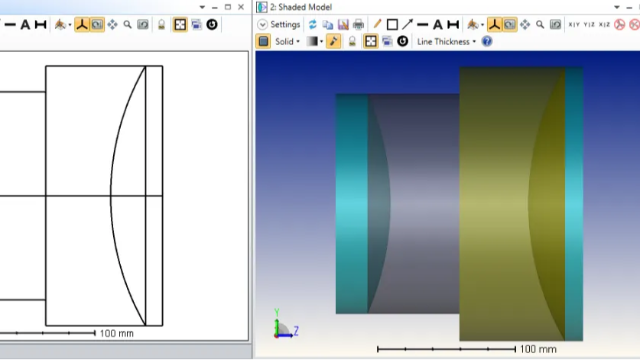640x360 pixels.
Task: Toggle axes orientation indicator in left layout window
Action: click(82, 24)
